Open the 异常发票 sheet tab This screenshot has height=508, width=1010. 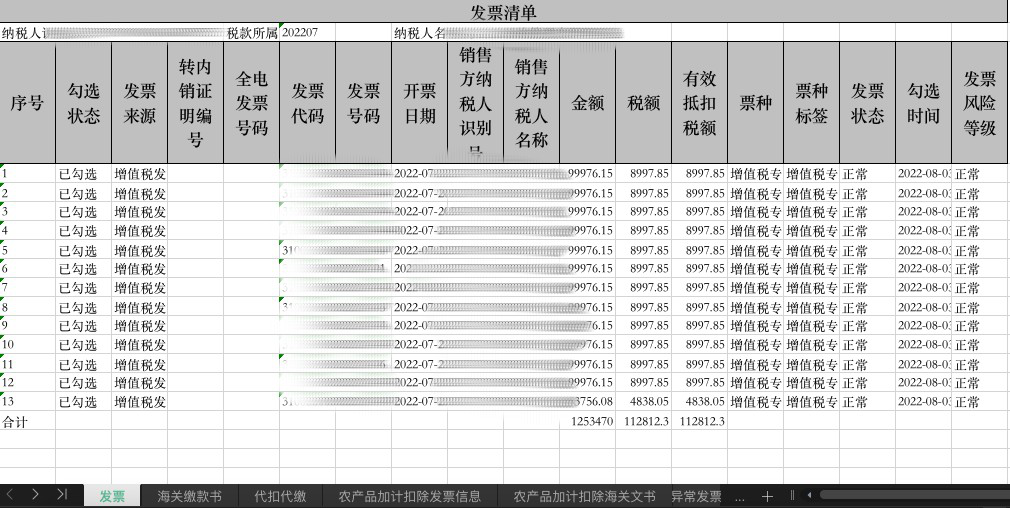696,496
